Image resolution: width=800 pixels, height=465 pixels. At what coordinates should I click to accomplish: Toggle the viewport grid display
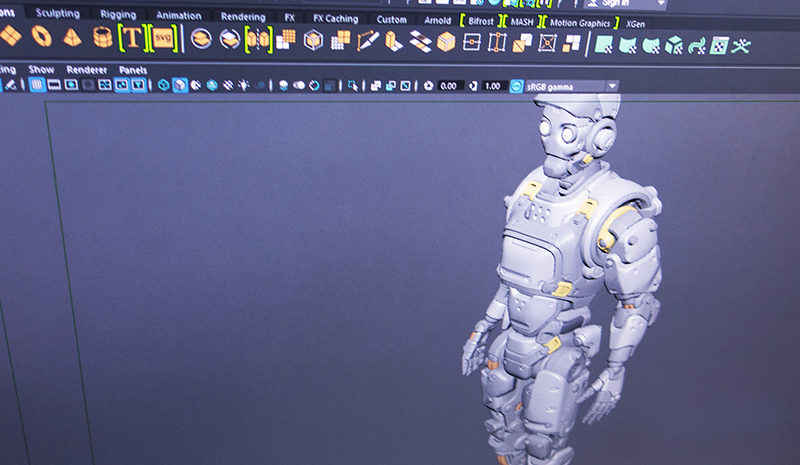(37, 85)
